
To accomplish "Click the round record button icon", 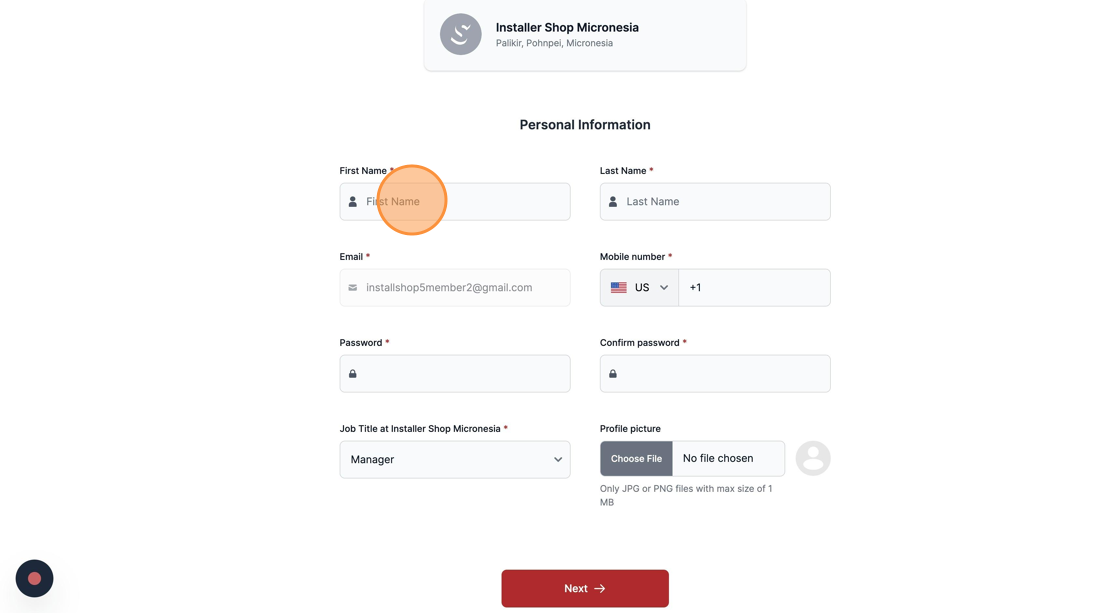I will pos(34,578).
